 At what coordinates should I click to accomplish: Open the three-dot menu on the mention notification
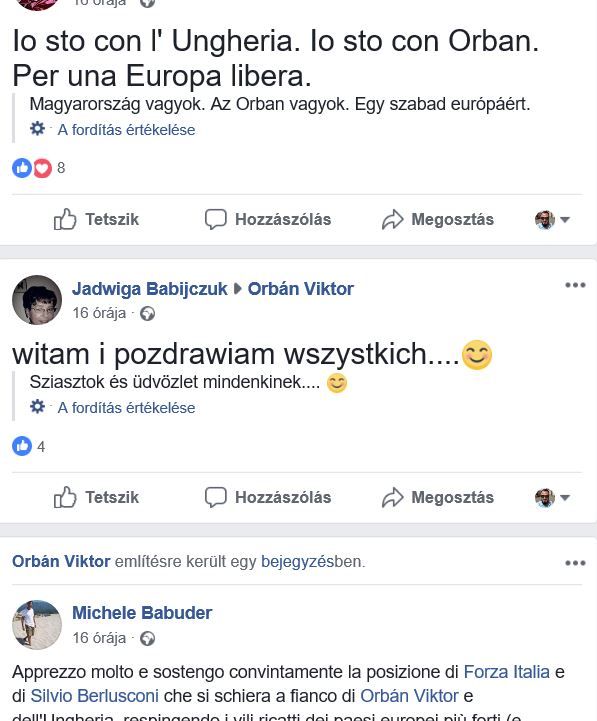(575, 563)
